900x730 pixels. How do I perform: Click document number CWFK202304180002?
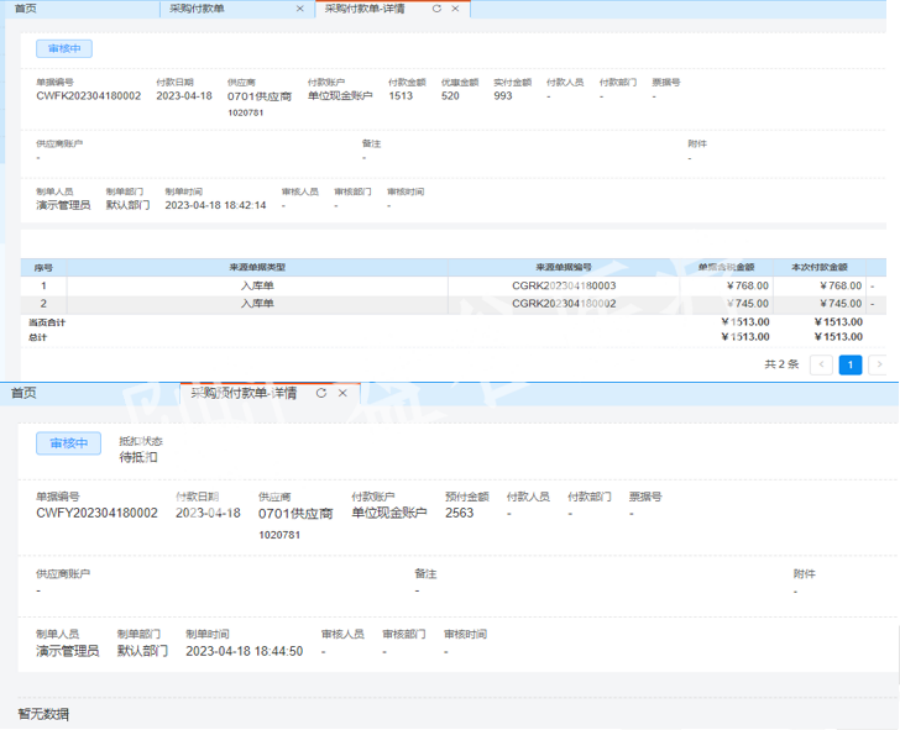click(88, 96)
